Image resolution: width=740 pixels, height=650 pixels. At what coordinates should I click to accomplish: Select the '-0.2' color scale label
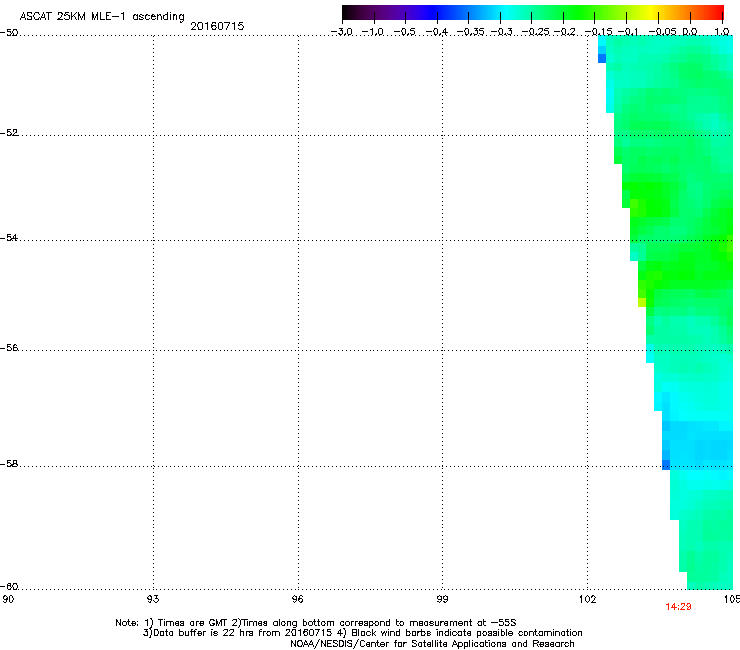coord(564,32)
